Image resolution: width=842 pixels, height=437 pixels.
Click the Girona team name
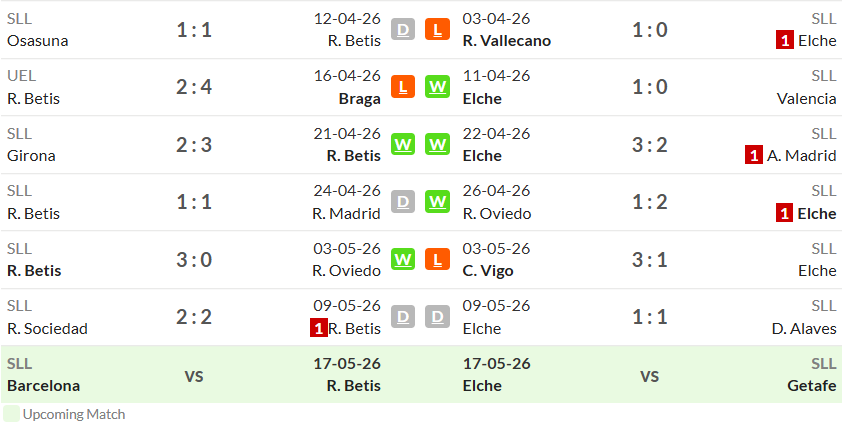[x=31, y=156]
